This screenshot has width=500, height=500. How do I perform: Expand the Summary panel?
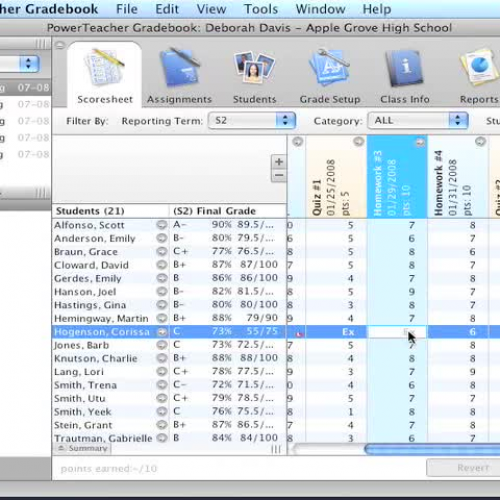pos(82,449)
